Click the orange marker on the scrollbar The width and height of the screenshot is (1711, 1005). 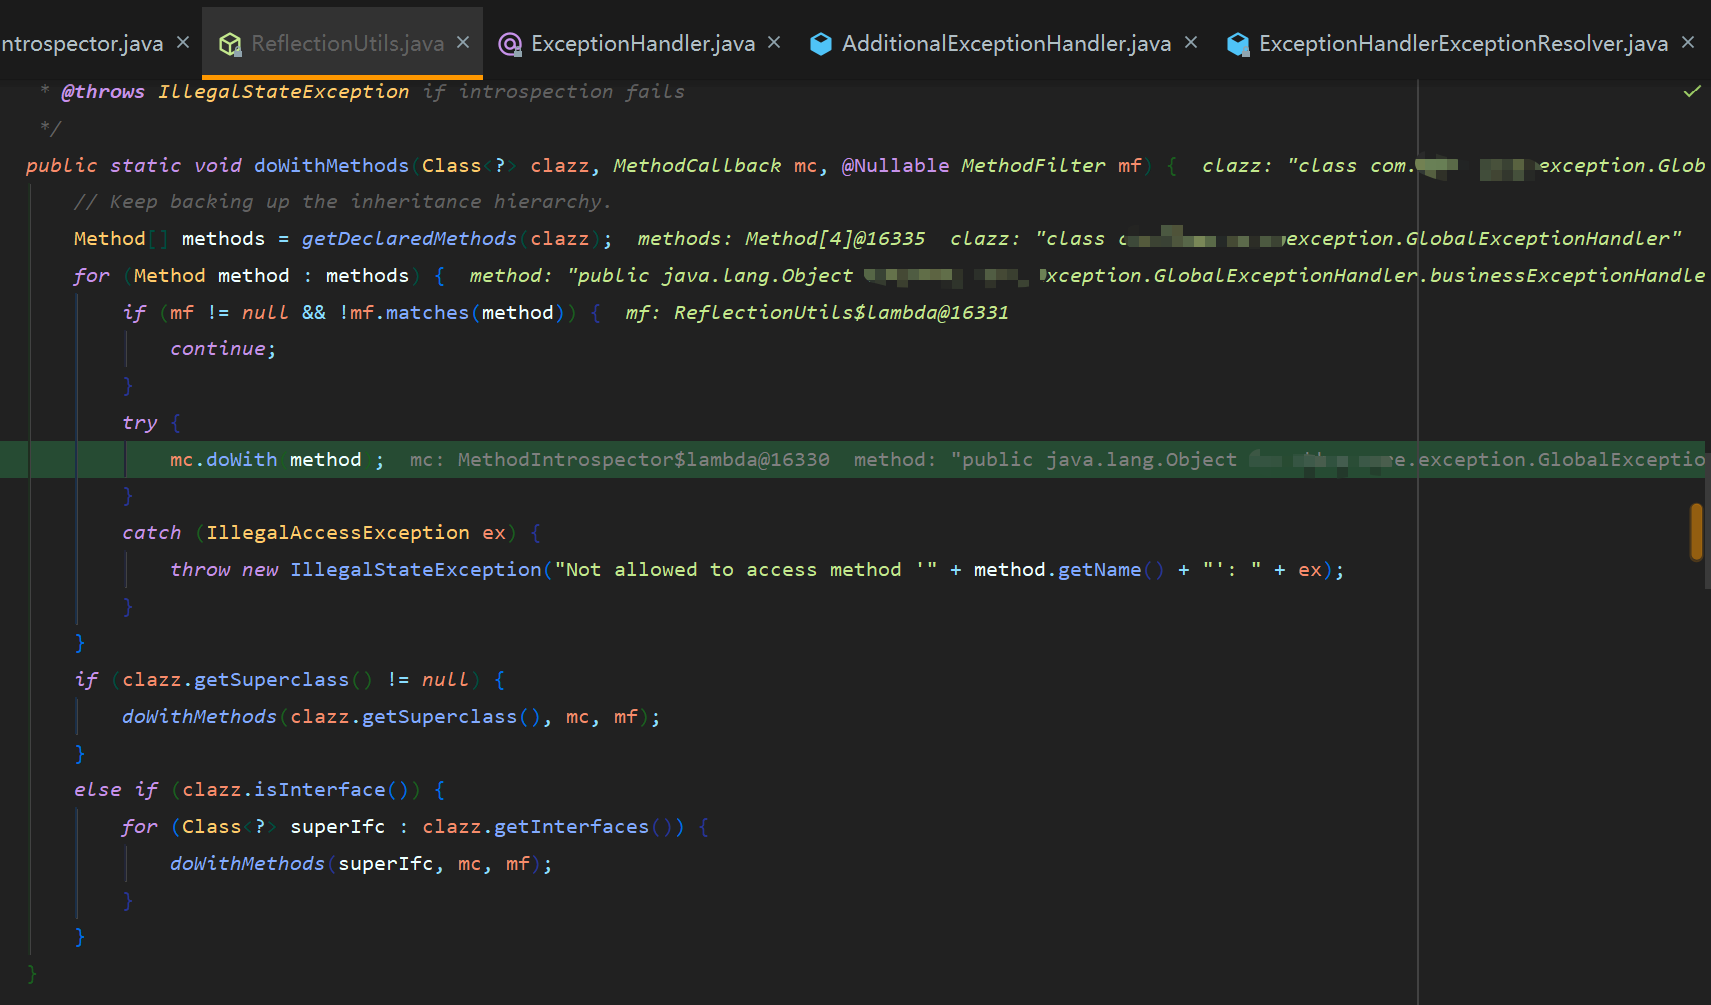[x=1696, y=532]
